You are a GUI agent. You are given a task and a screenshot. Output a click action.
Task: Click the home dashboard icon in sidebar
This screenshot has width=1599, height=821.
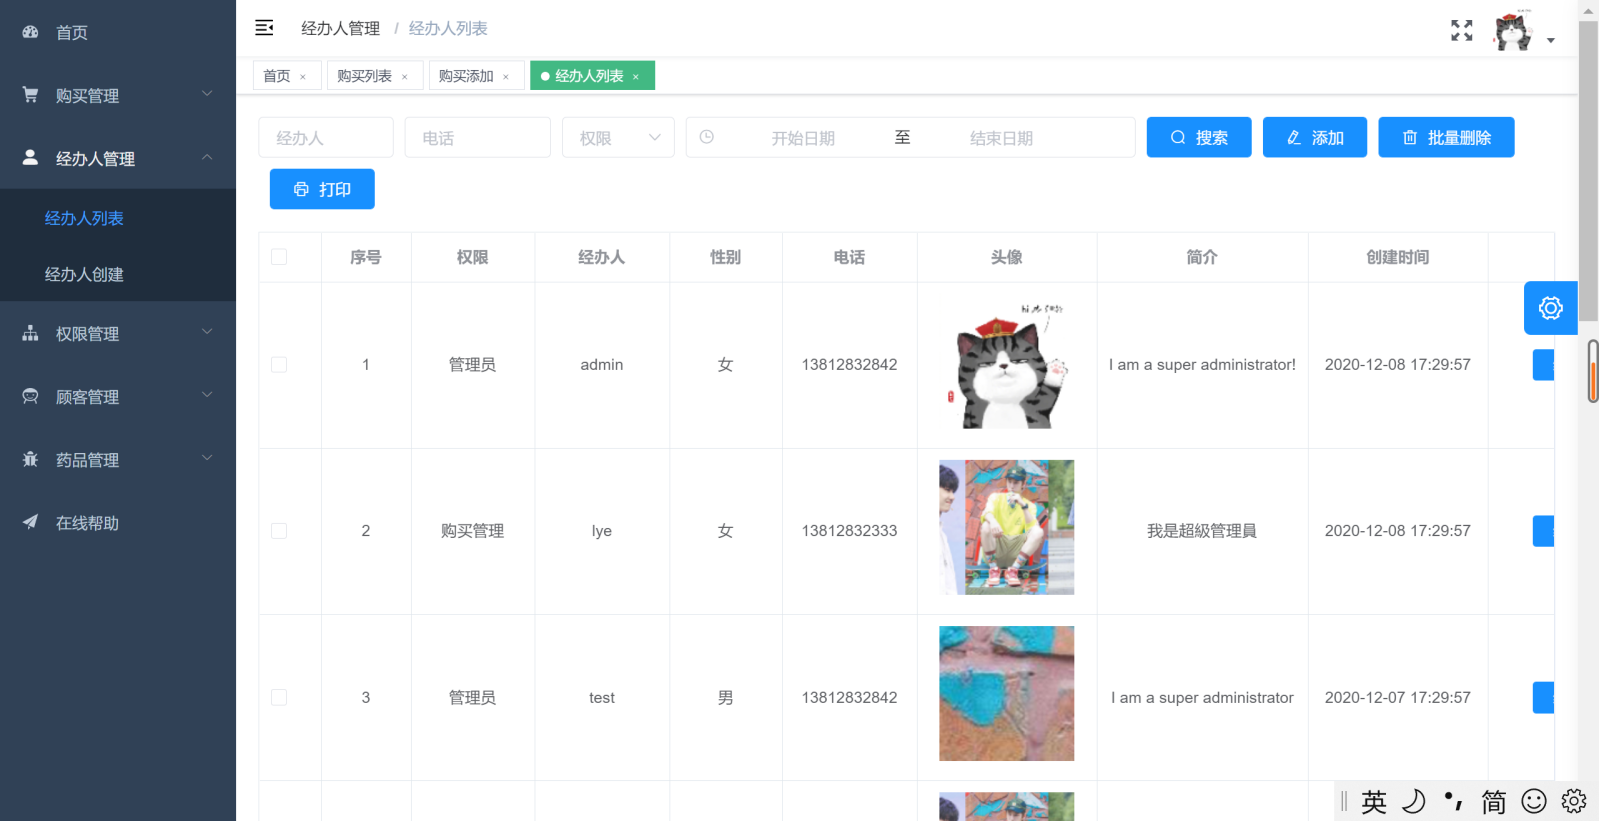[x=30, y=32]
